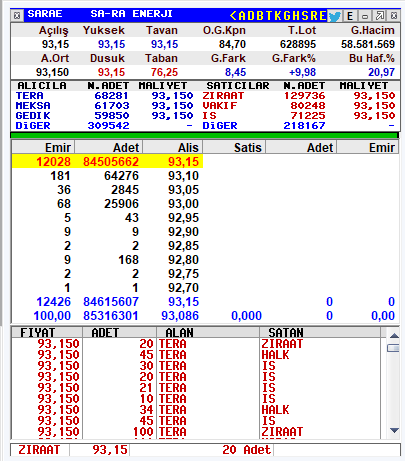Click the Tavan value 93,15

point(165,44)
